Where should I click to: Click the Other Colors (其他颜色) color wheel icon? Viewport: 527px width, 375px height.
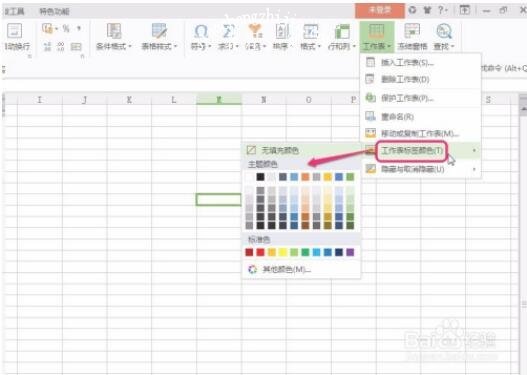tap(252, 269)
